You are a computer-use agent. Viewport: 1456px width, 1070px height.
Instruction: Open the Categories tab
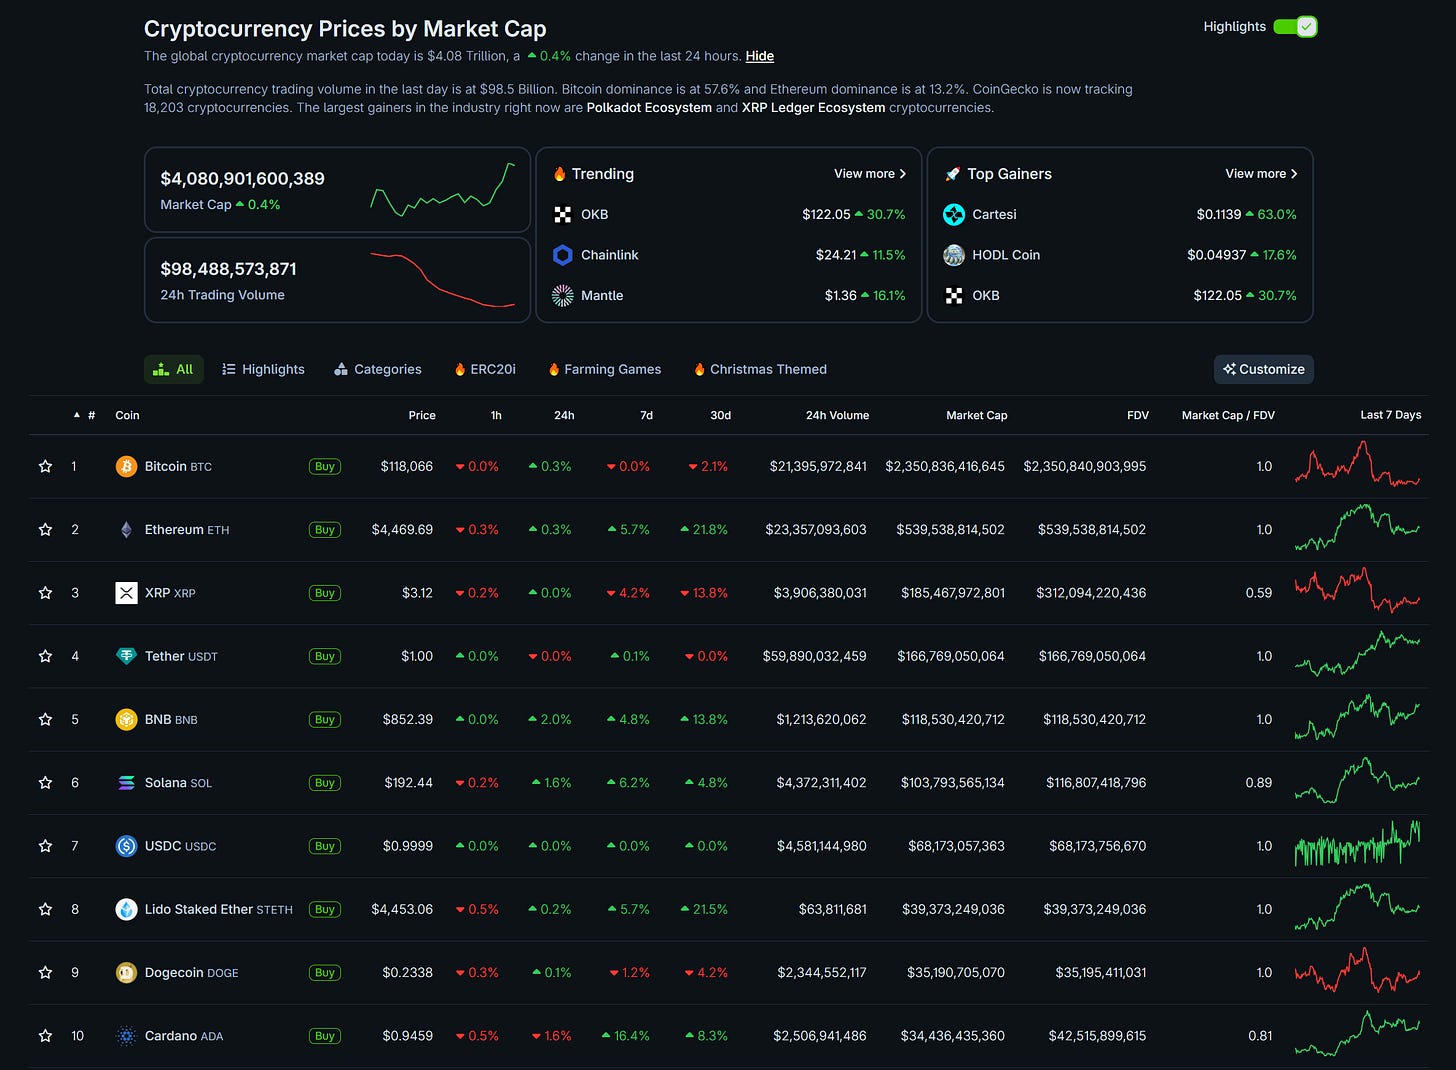point(378,369)
